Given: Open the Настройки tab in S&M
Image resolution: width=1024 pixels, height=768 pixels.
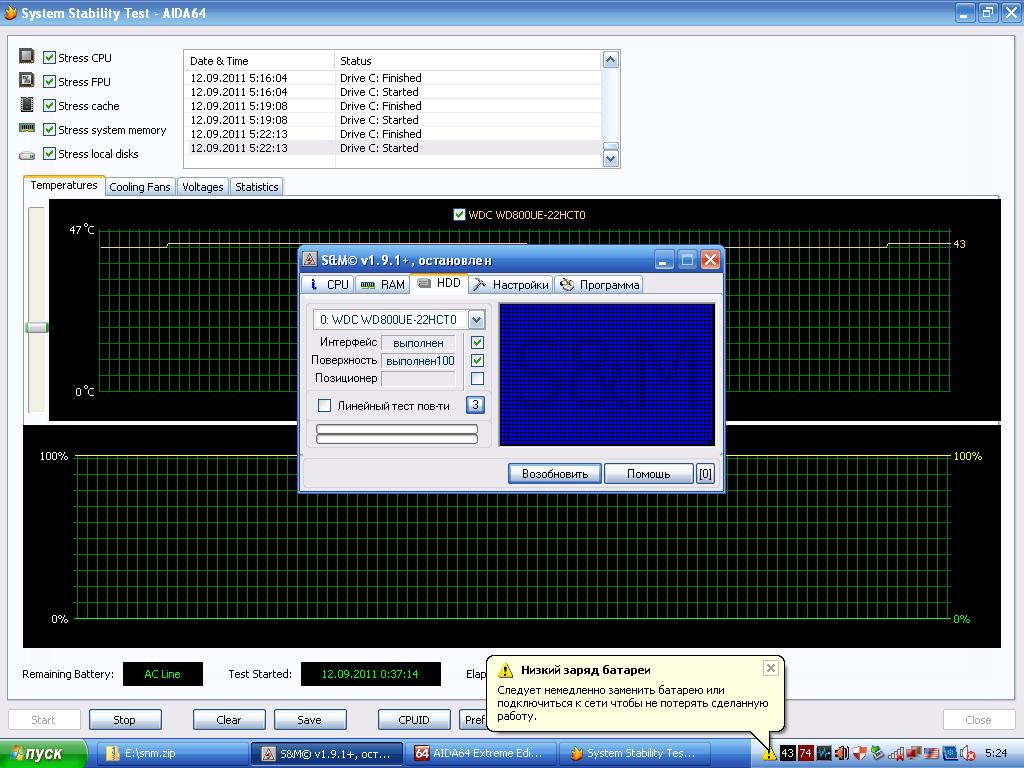Looking at the screenshot, I should 511,285.
